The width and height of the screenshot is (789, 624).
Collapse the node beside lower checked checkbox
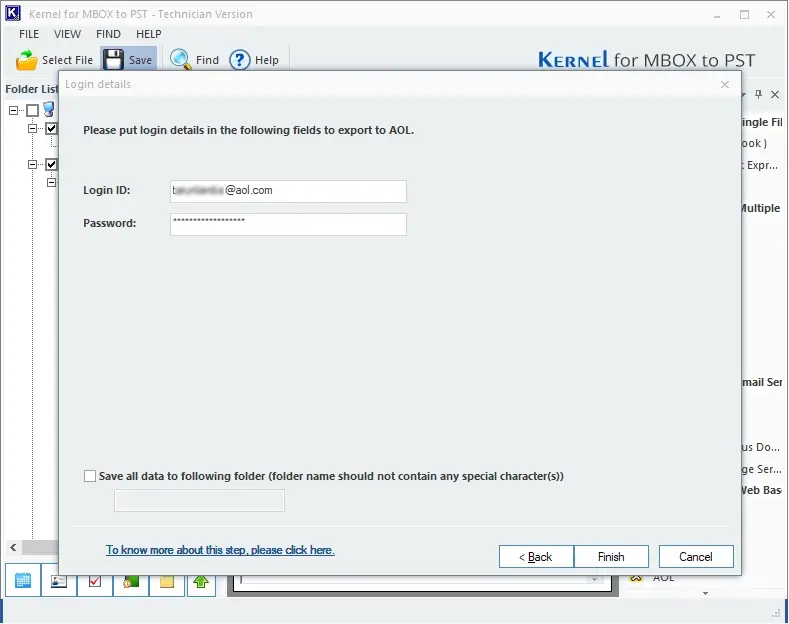click(x=33, y=164)
